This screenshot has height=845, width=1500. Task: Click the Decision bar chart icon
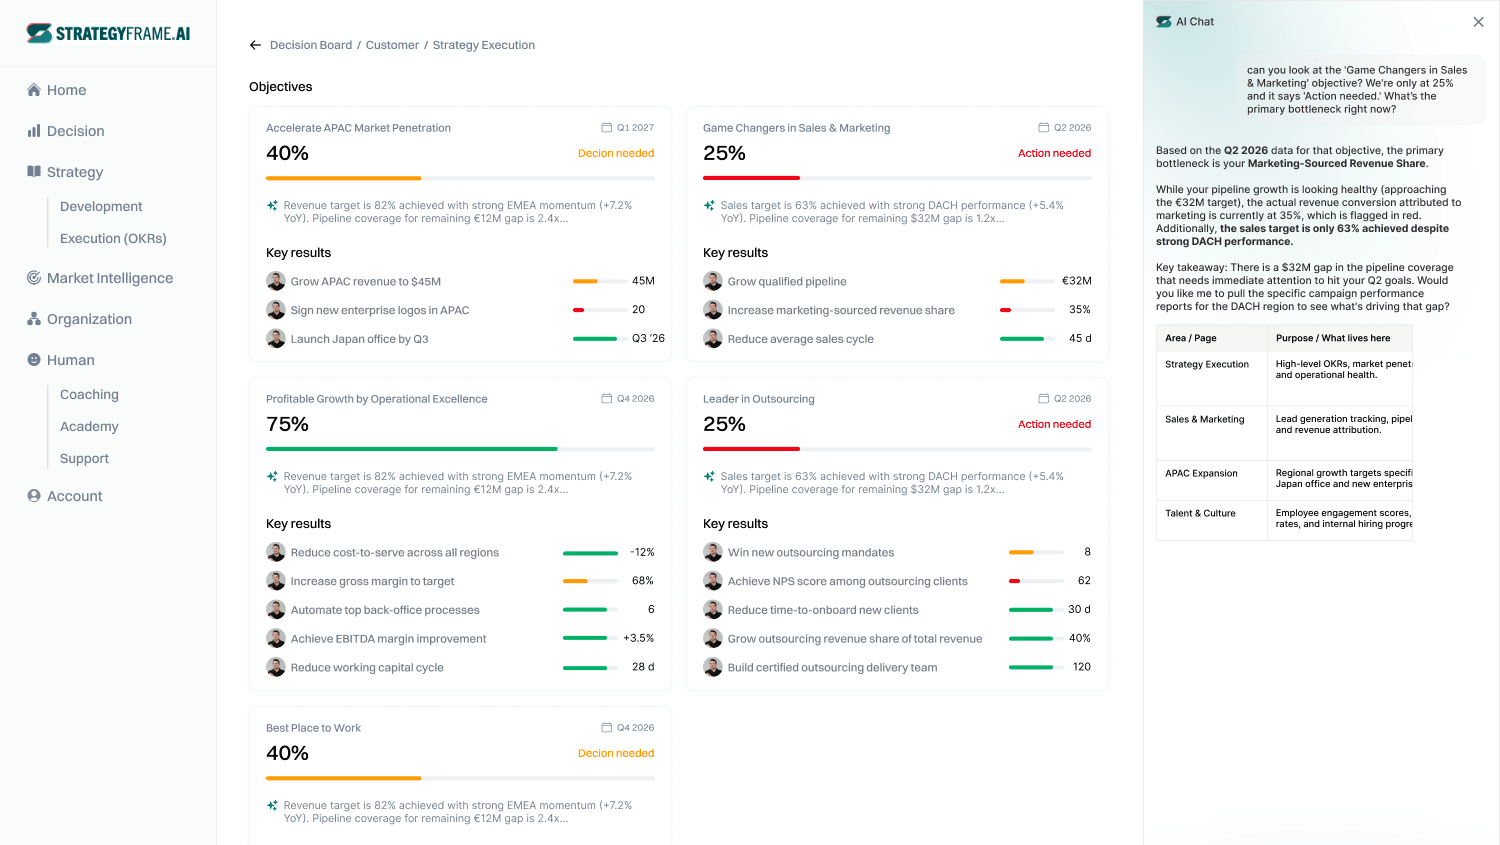(34, 131)
